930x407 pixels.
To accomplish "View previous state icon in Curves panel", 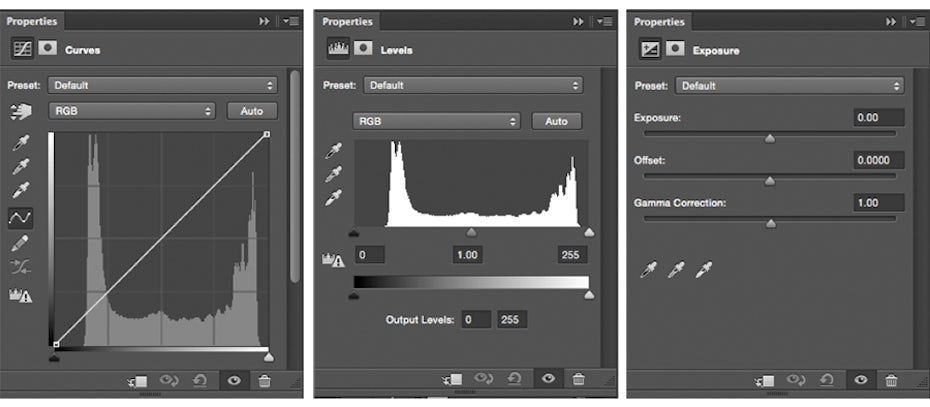I will click(168, 381).
